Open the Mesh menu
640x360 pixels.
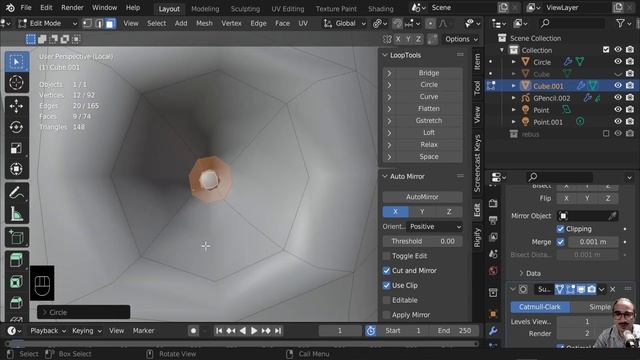tap(204, 24)
